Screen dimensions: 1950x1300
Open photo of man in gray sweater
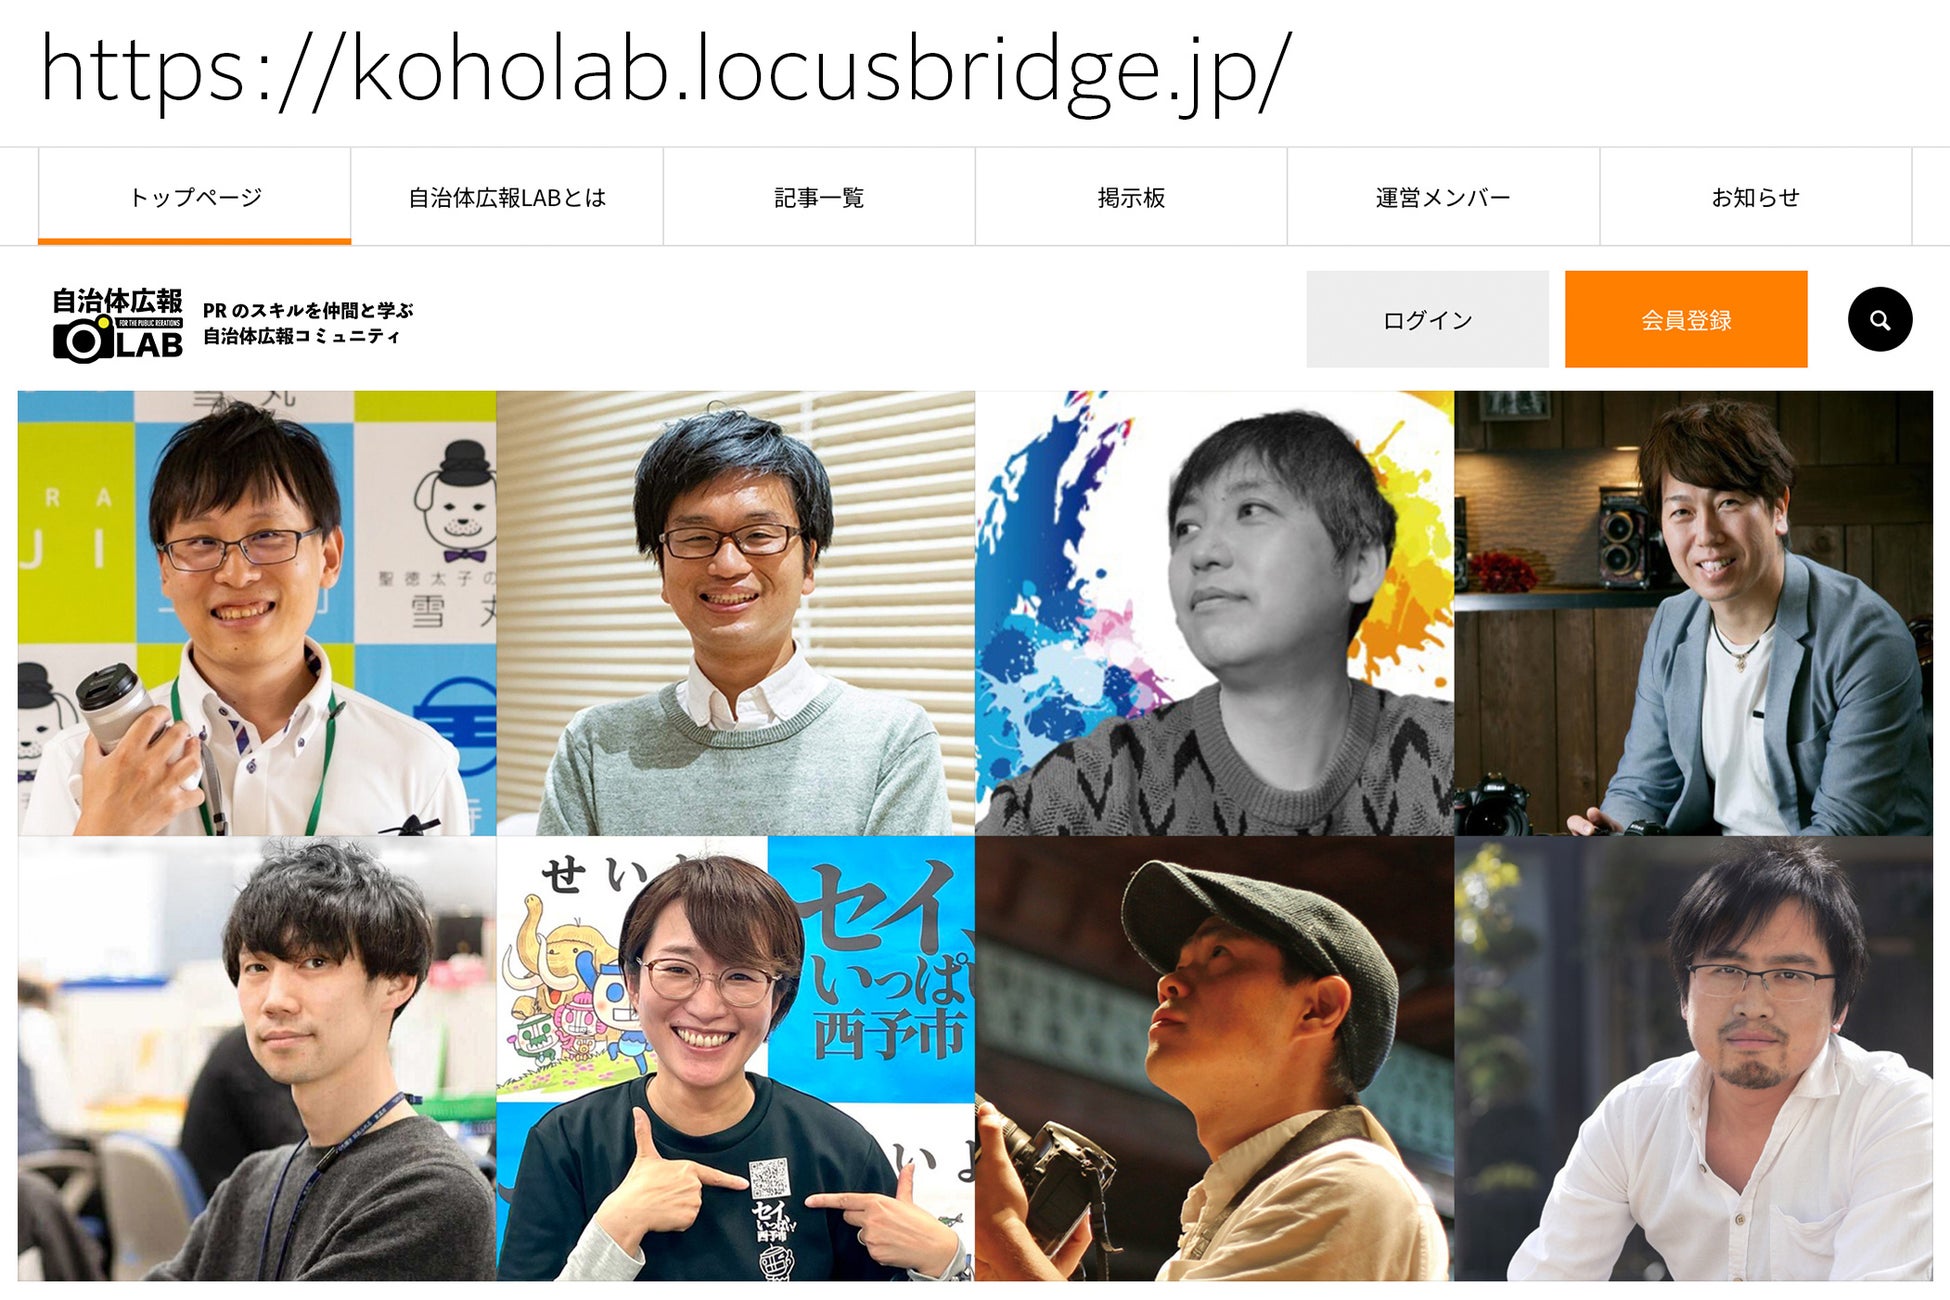coord(736,613)
